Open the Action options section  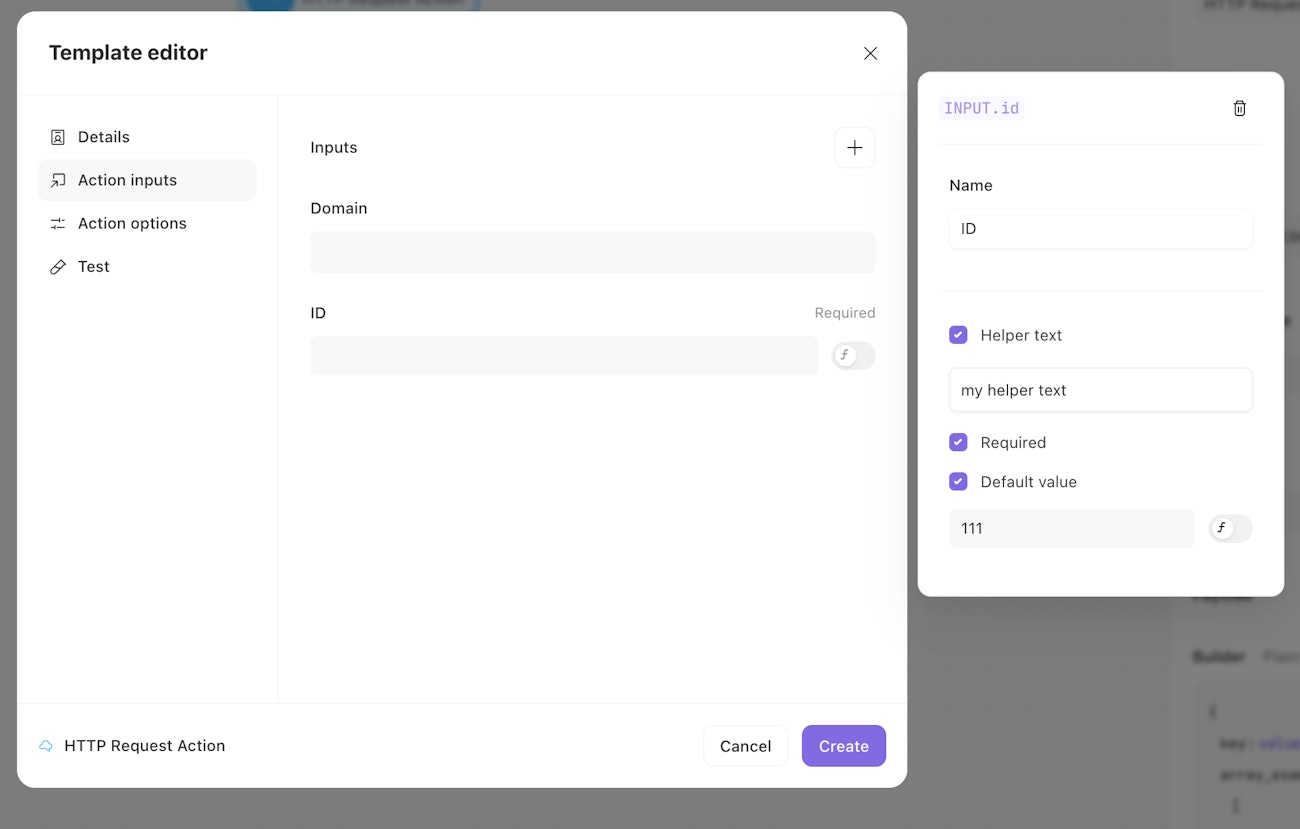tap(132, 224)
